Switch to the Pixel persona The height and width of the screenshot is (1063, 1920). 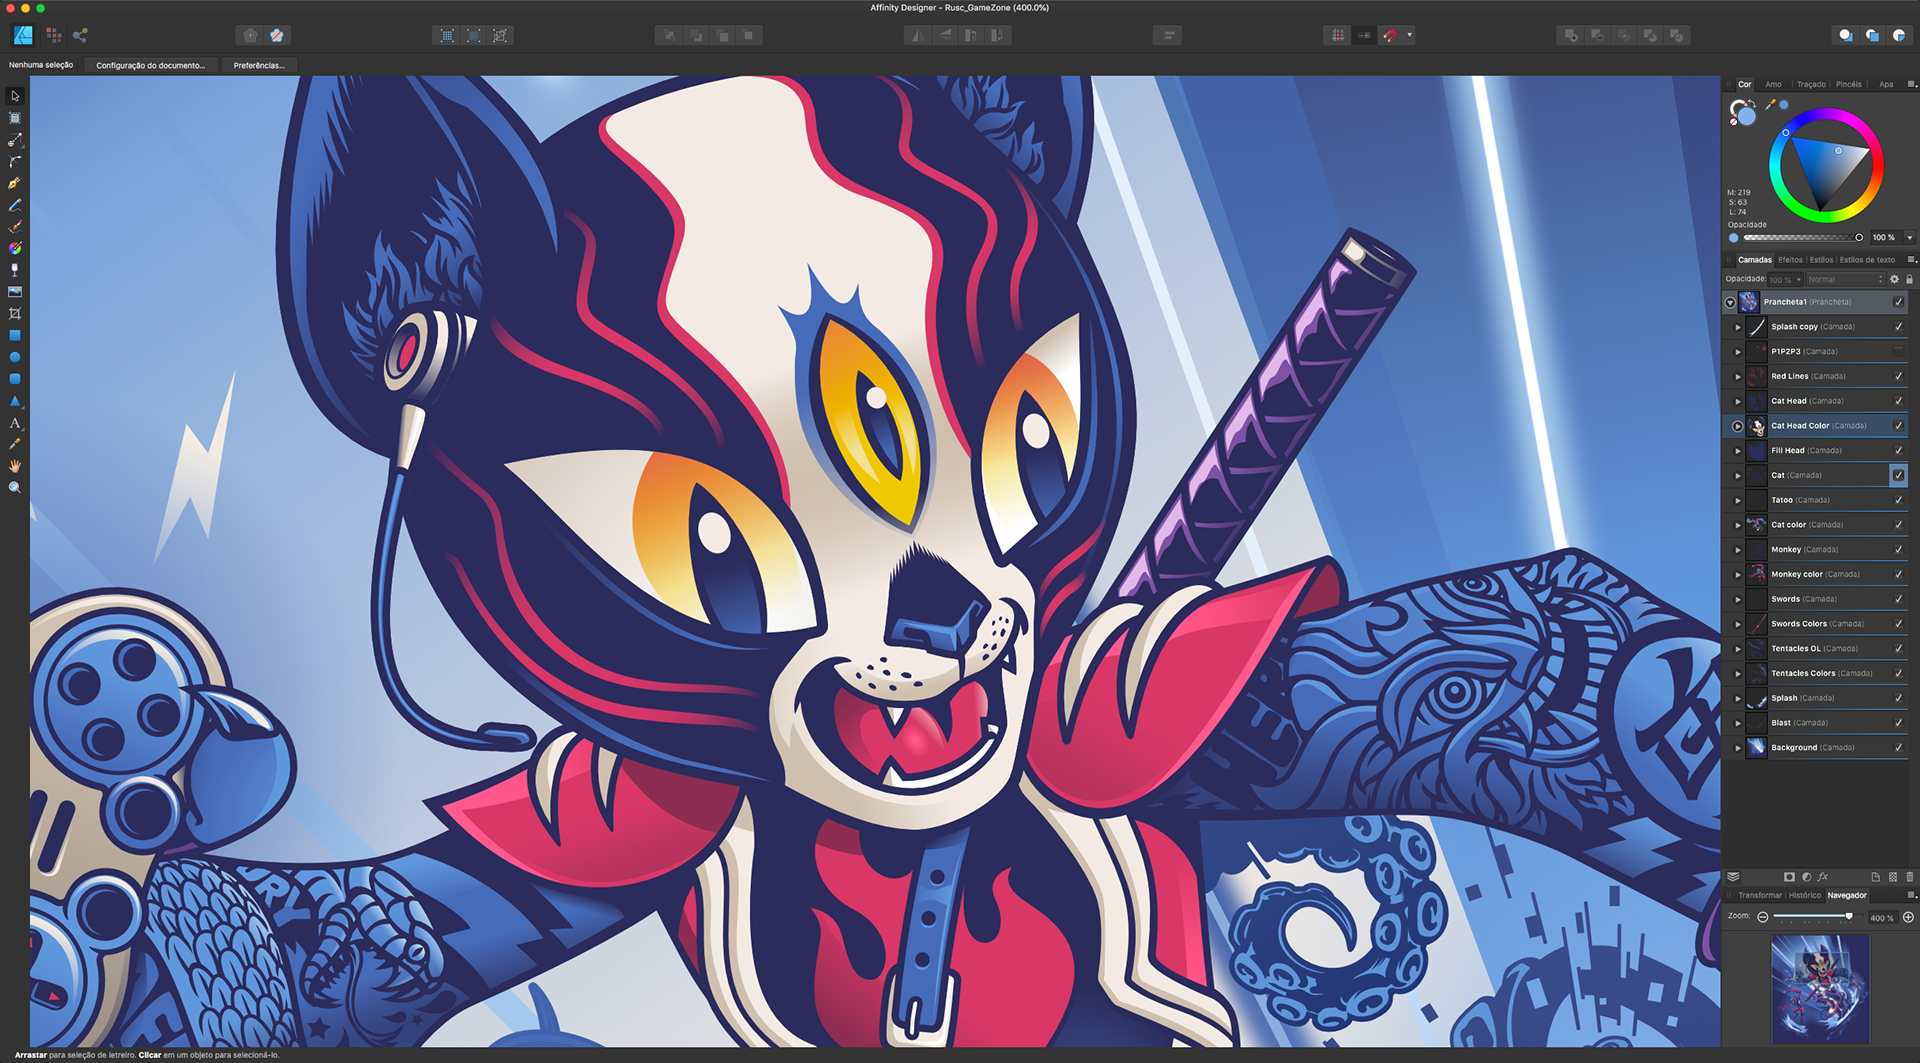(x=54, y=35)
